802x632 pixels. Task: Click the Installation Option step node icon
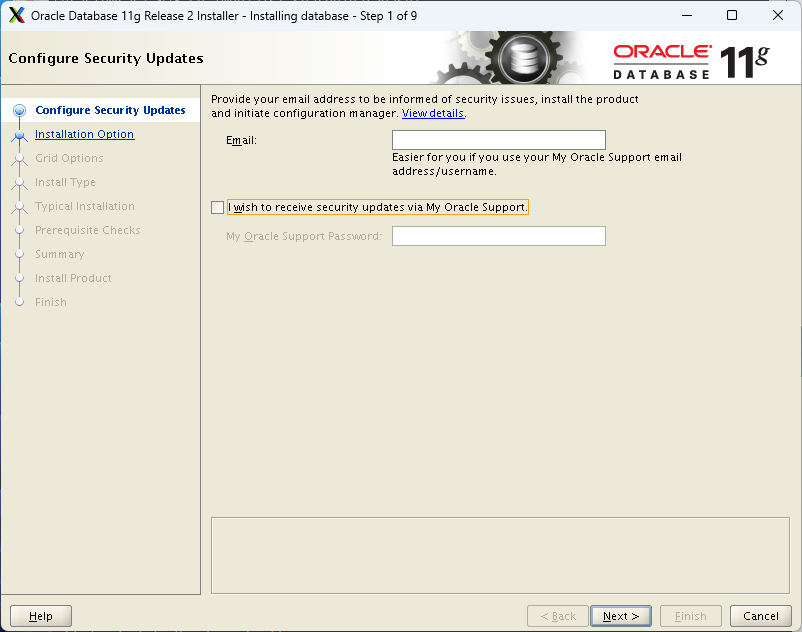19,134
